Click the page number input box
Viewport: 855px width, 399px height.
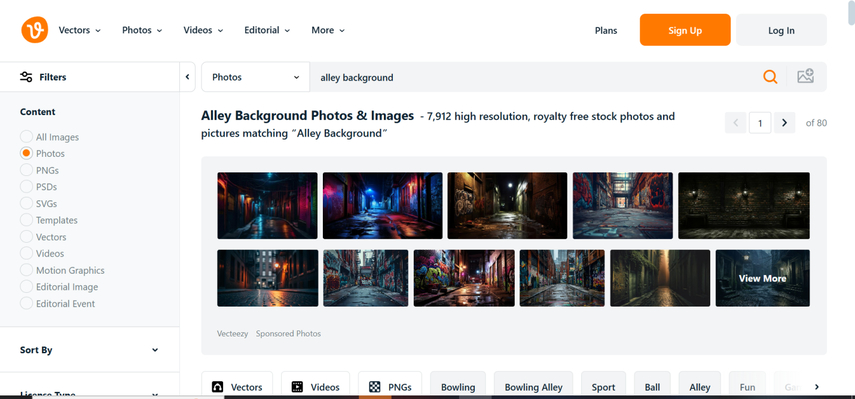pyautogui.click(x=760, y=123)
